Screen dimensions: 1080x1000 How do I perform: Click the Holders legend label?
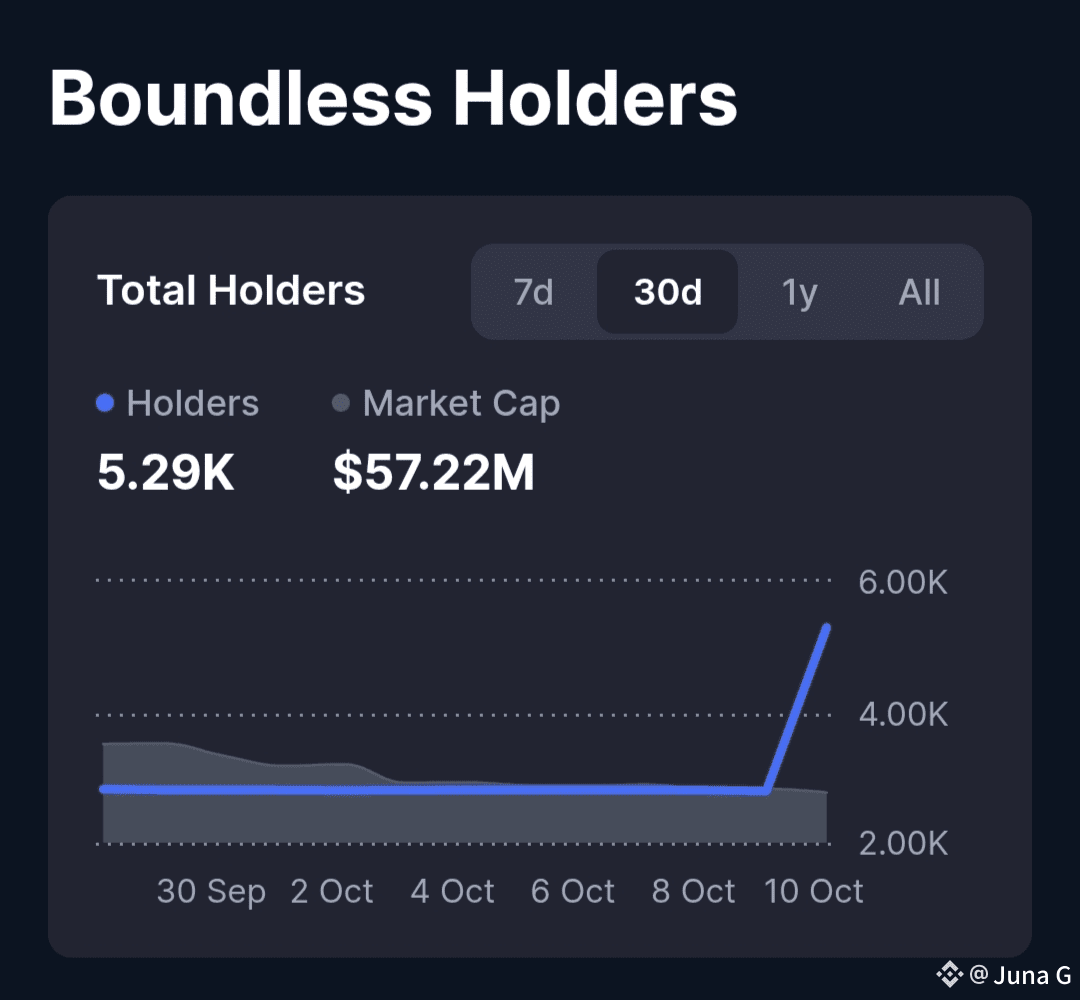(x=192, y=404)
